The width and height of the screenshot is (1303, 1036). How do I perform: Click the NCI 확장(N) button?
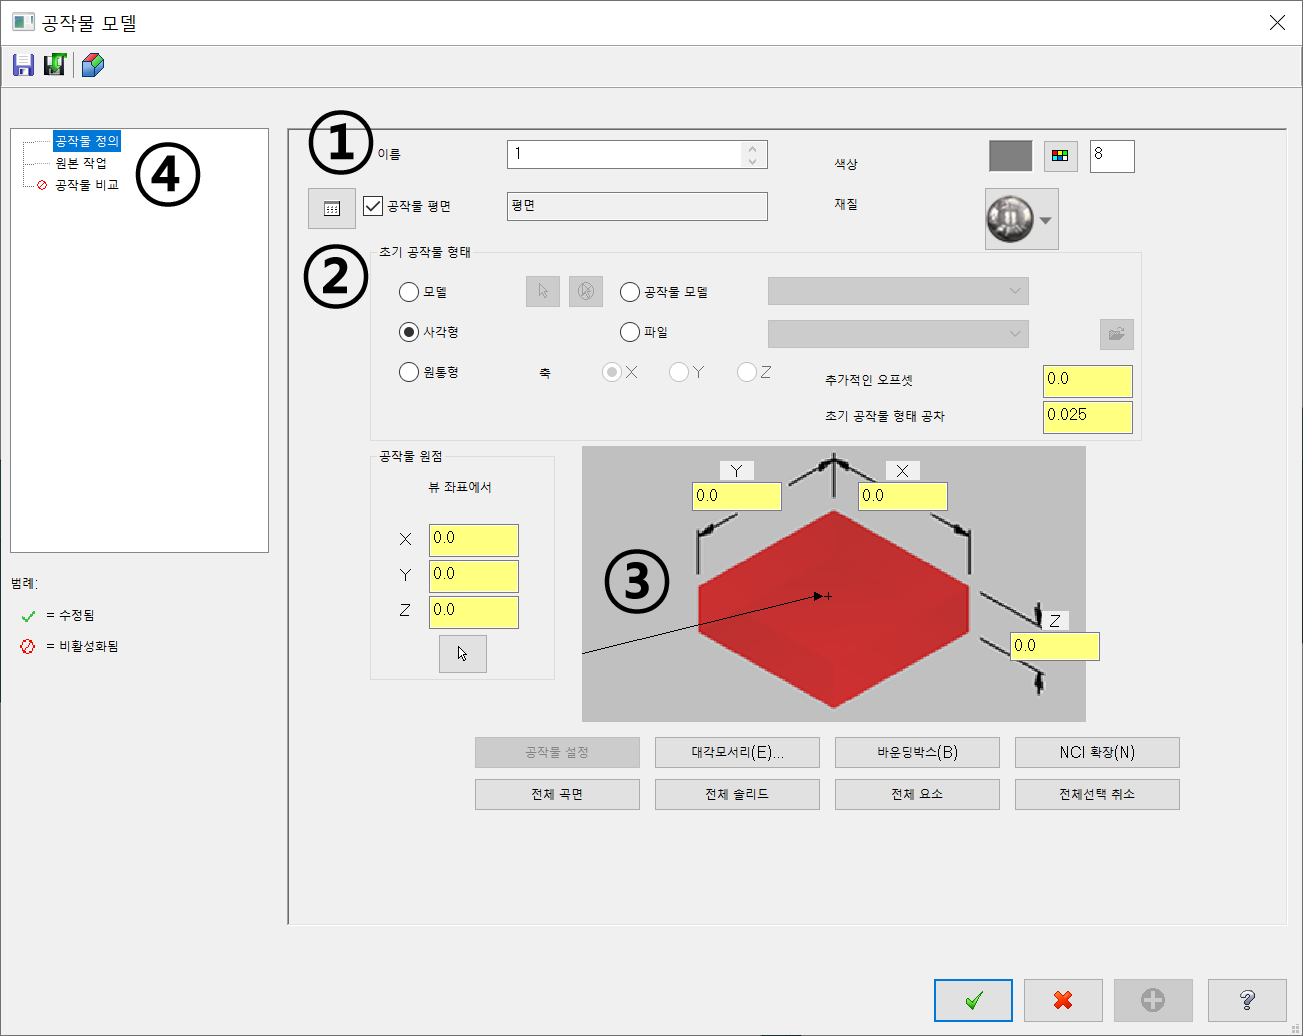(1097, 752)
